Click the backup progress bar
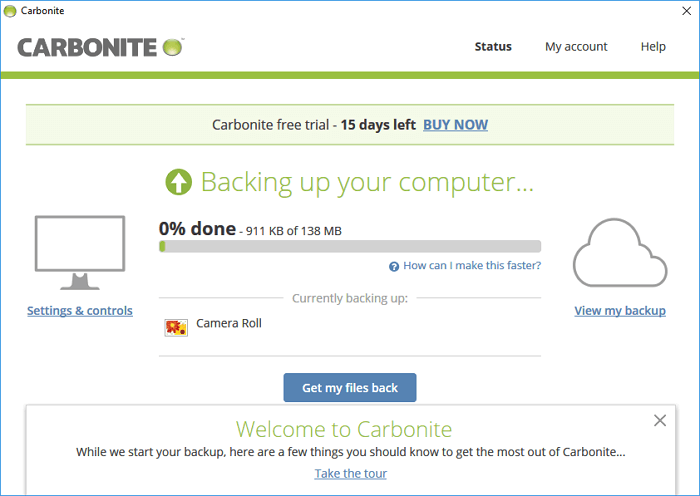Image resolution: width=700 pixels, height=496 pixels. pyautogui.click(x=350, y=246)
